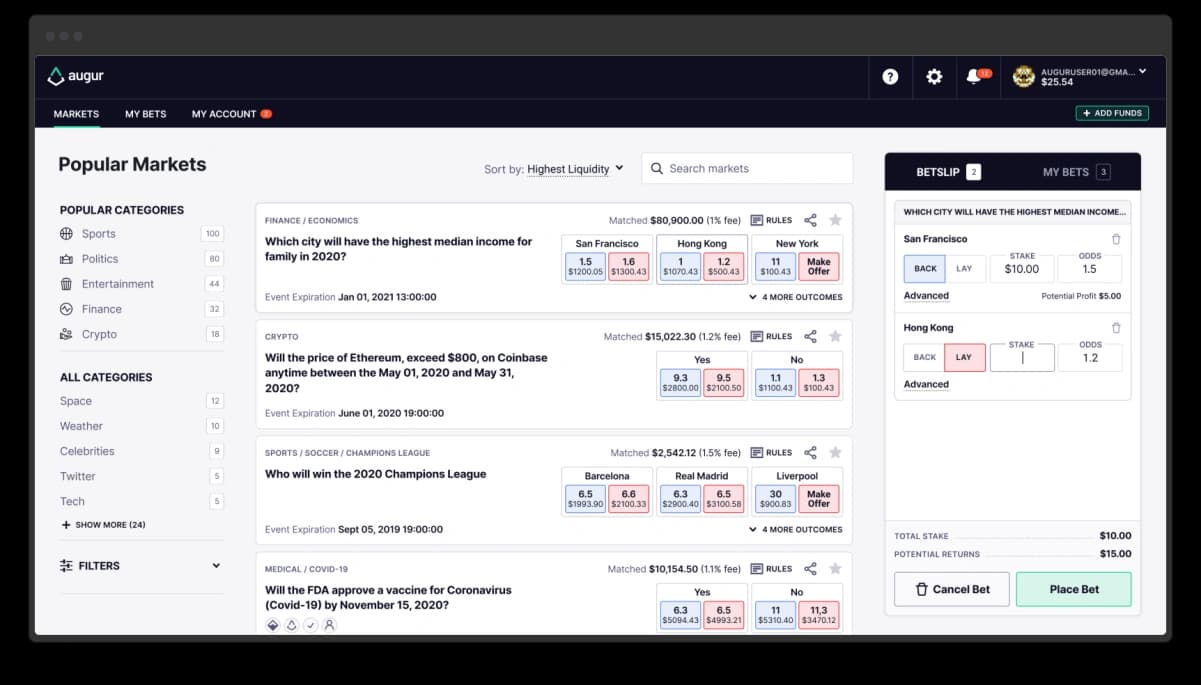1201x685 pixels.
Task: Expand Advanced options for San Francisco
Action: tap(926, 296)
